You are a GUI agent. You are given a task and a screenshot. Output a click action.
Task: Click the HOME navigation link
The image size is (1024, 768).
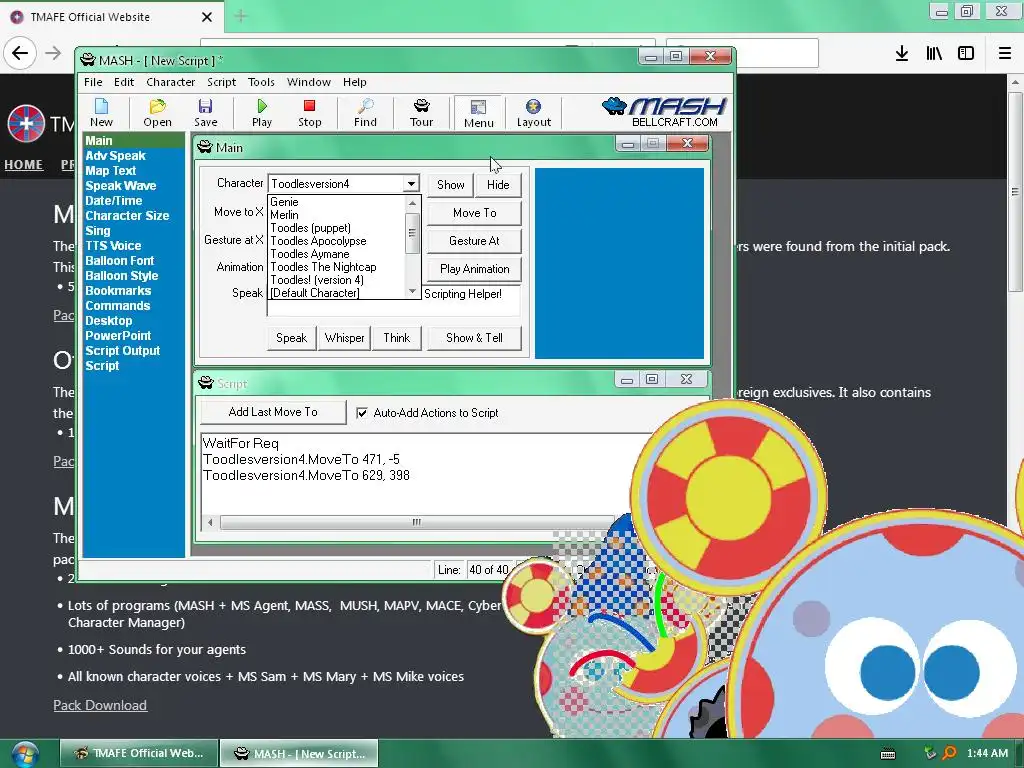pyautogui.click(x=24, y=165)
